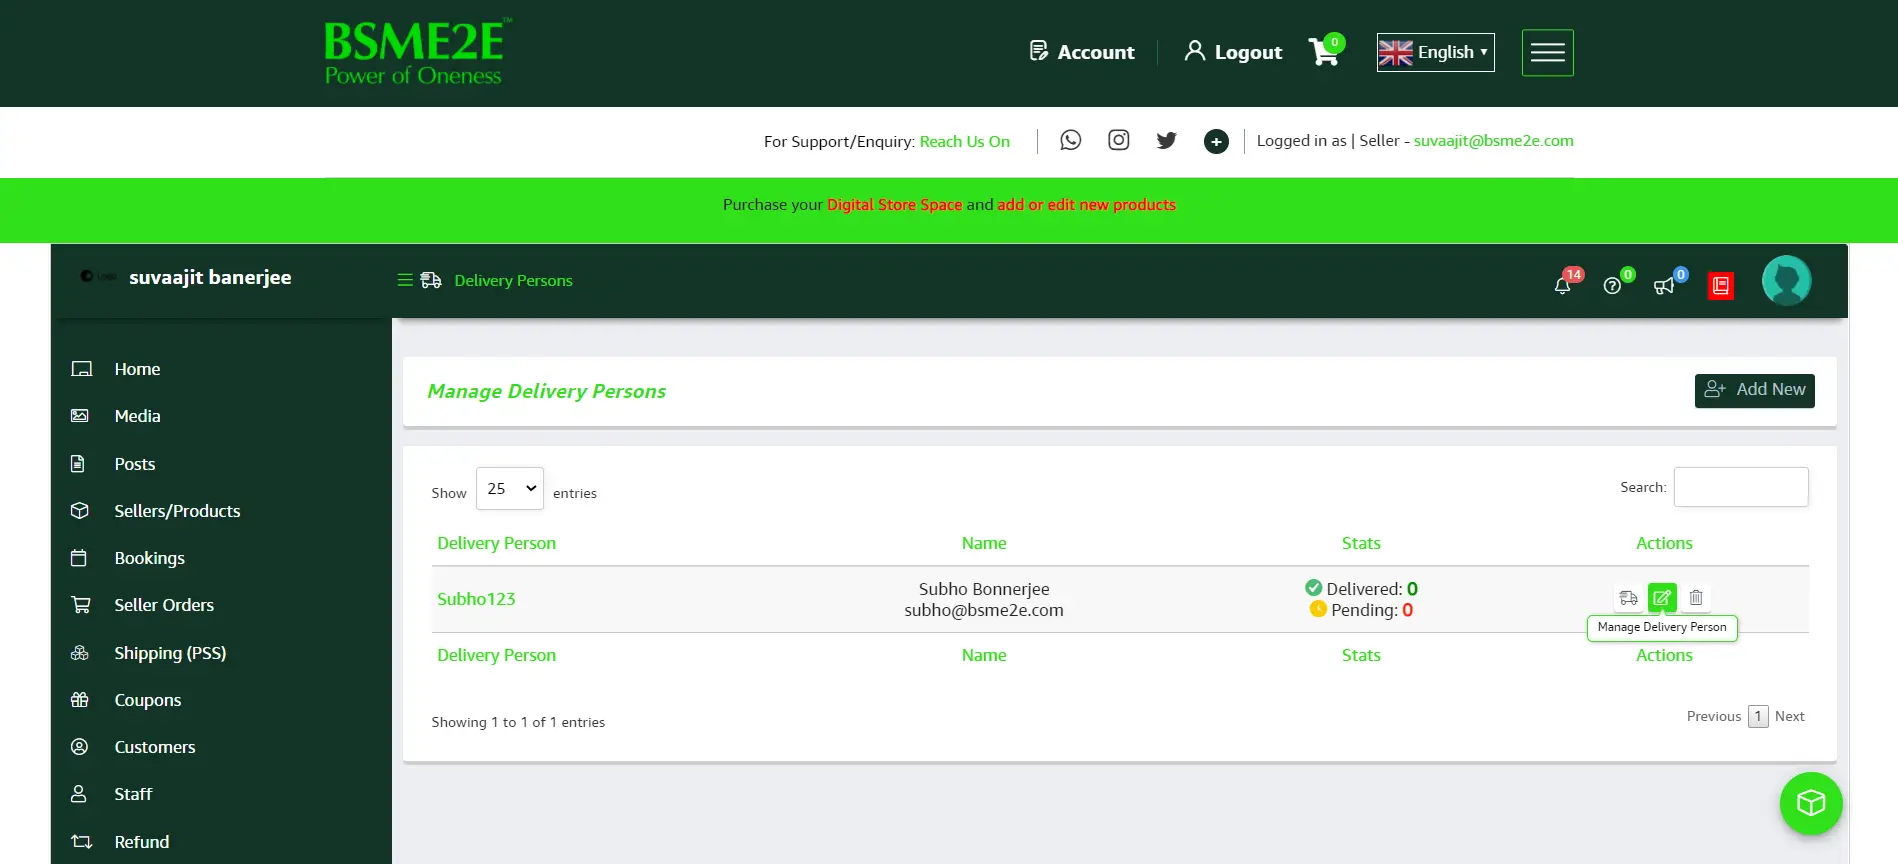
Task: Open the user profile avatar
Action: [1786, 280]
